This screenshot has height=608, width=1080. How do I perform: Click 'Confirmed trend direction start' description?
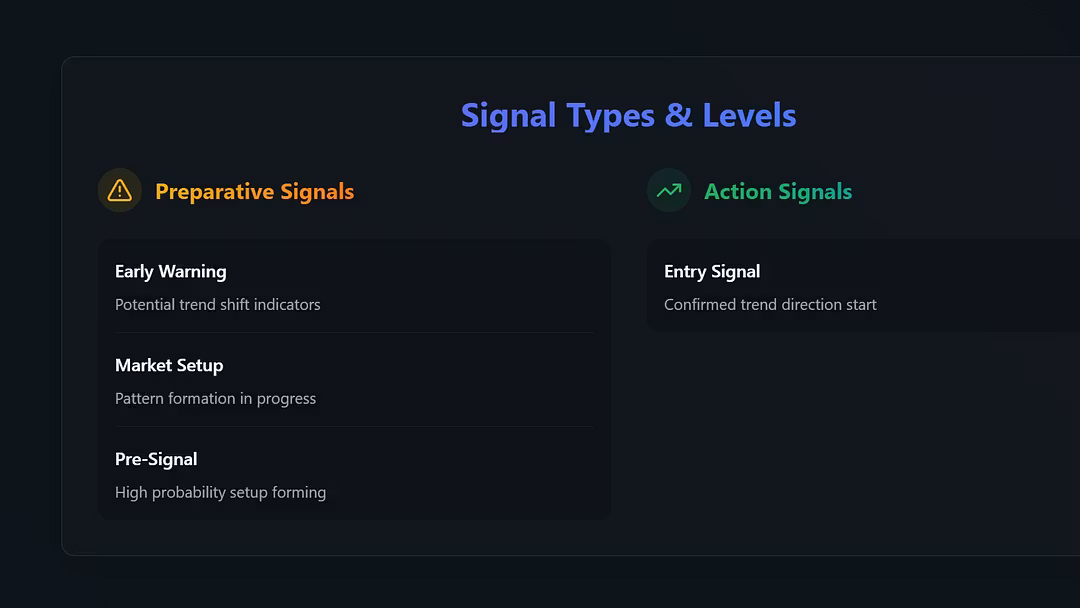click(770, 304)
